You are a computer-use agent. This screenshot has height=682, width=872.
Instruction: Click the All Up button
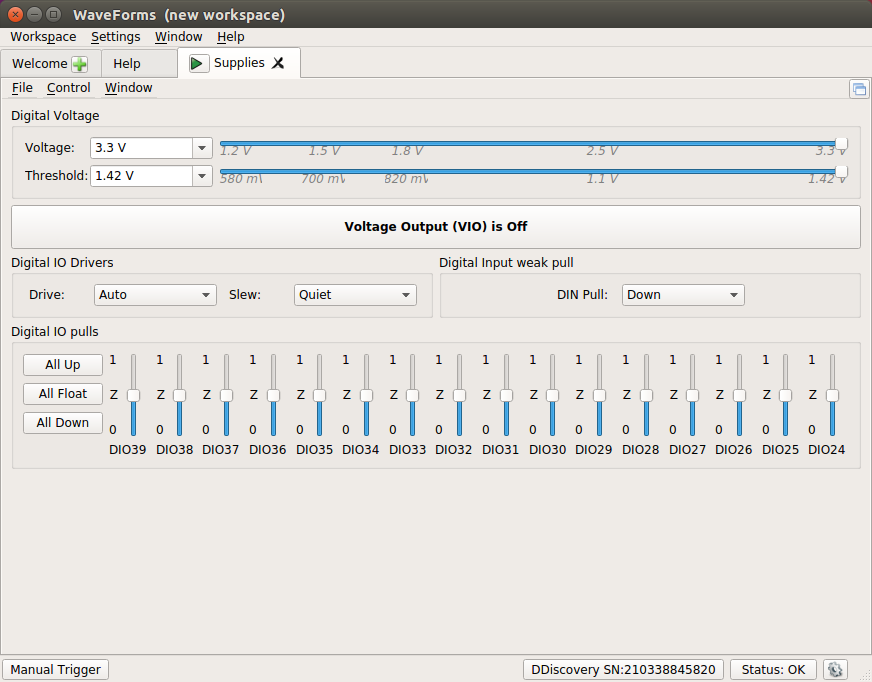coord(63,365)
